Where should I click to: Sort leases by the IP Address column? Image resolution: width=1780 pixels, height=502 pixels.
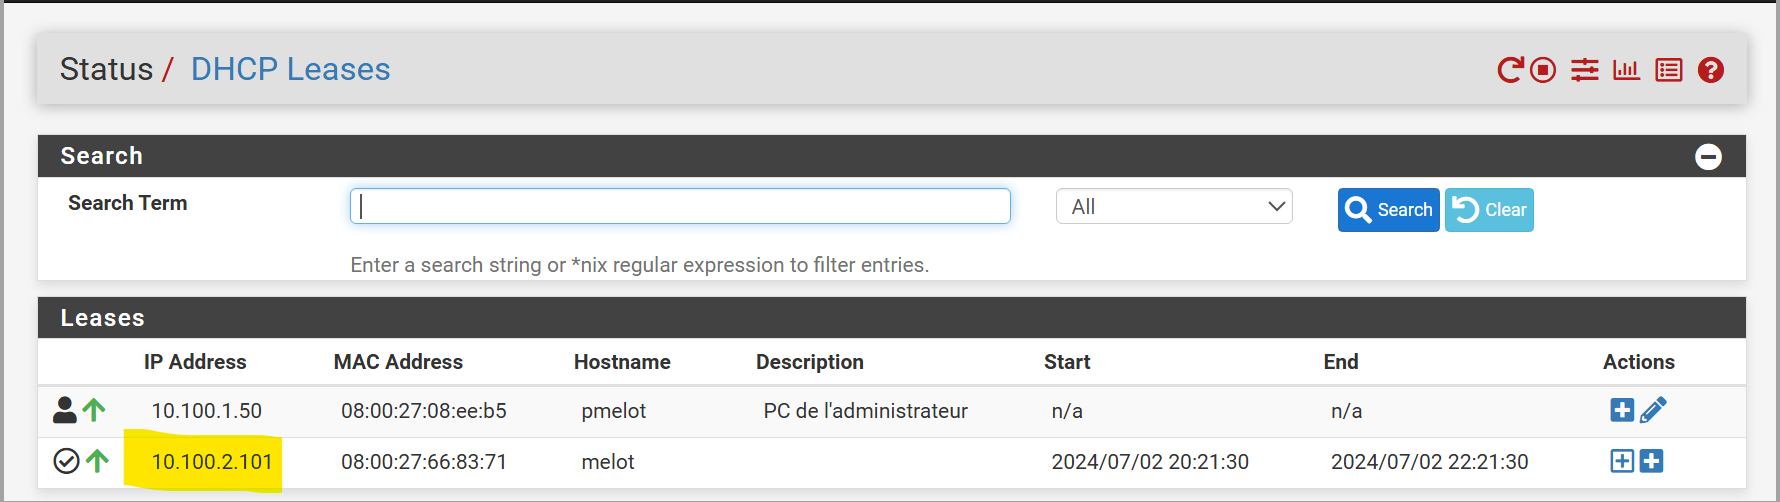click(195, 362)
